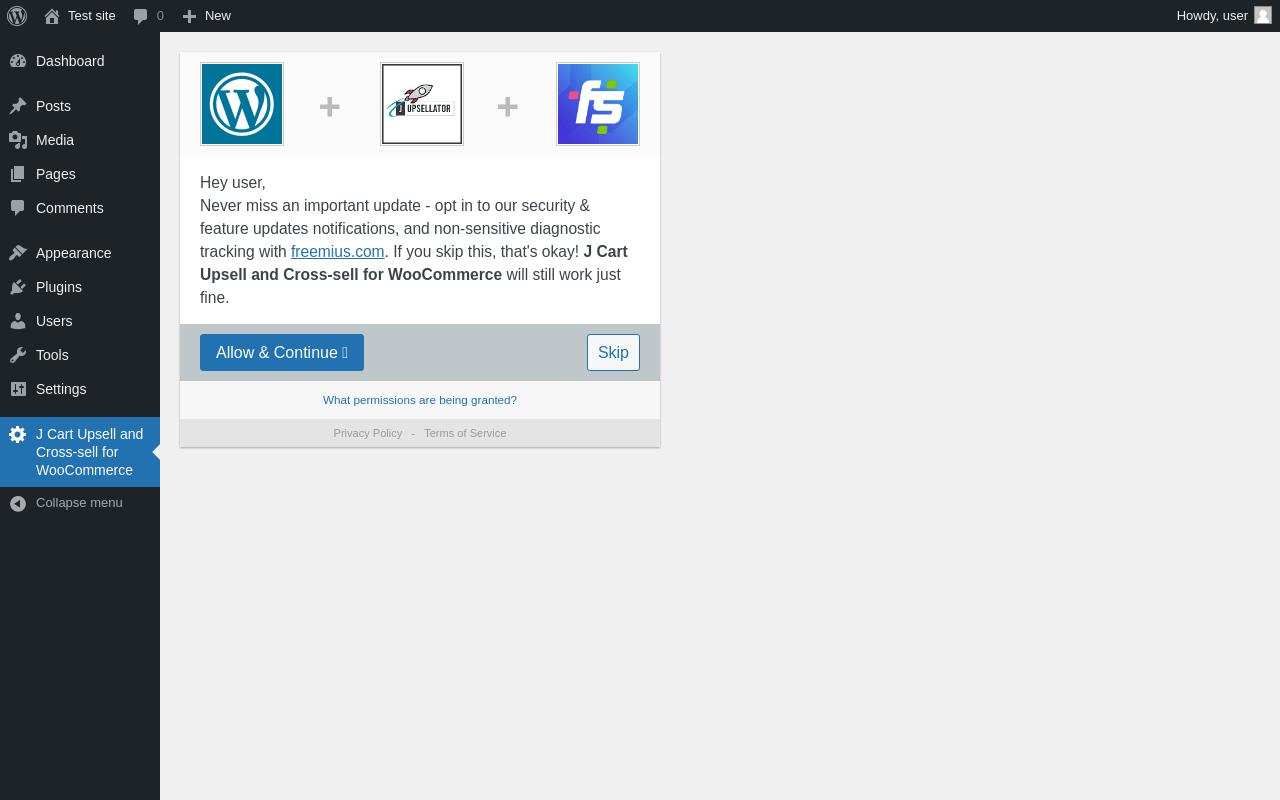Click the New plus icon
Screen dimensions: 1280x800
coord(189,16)
